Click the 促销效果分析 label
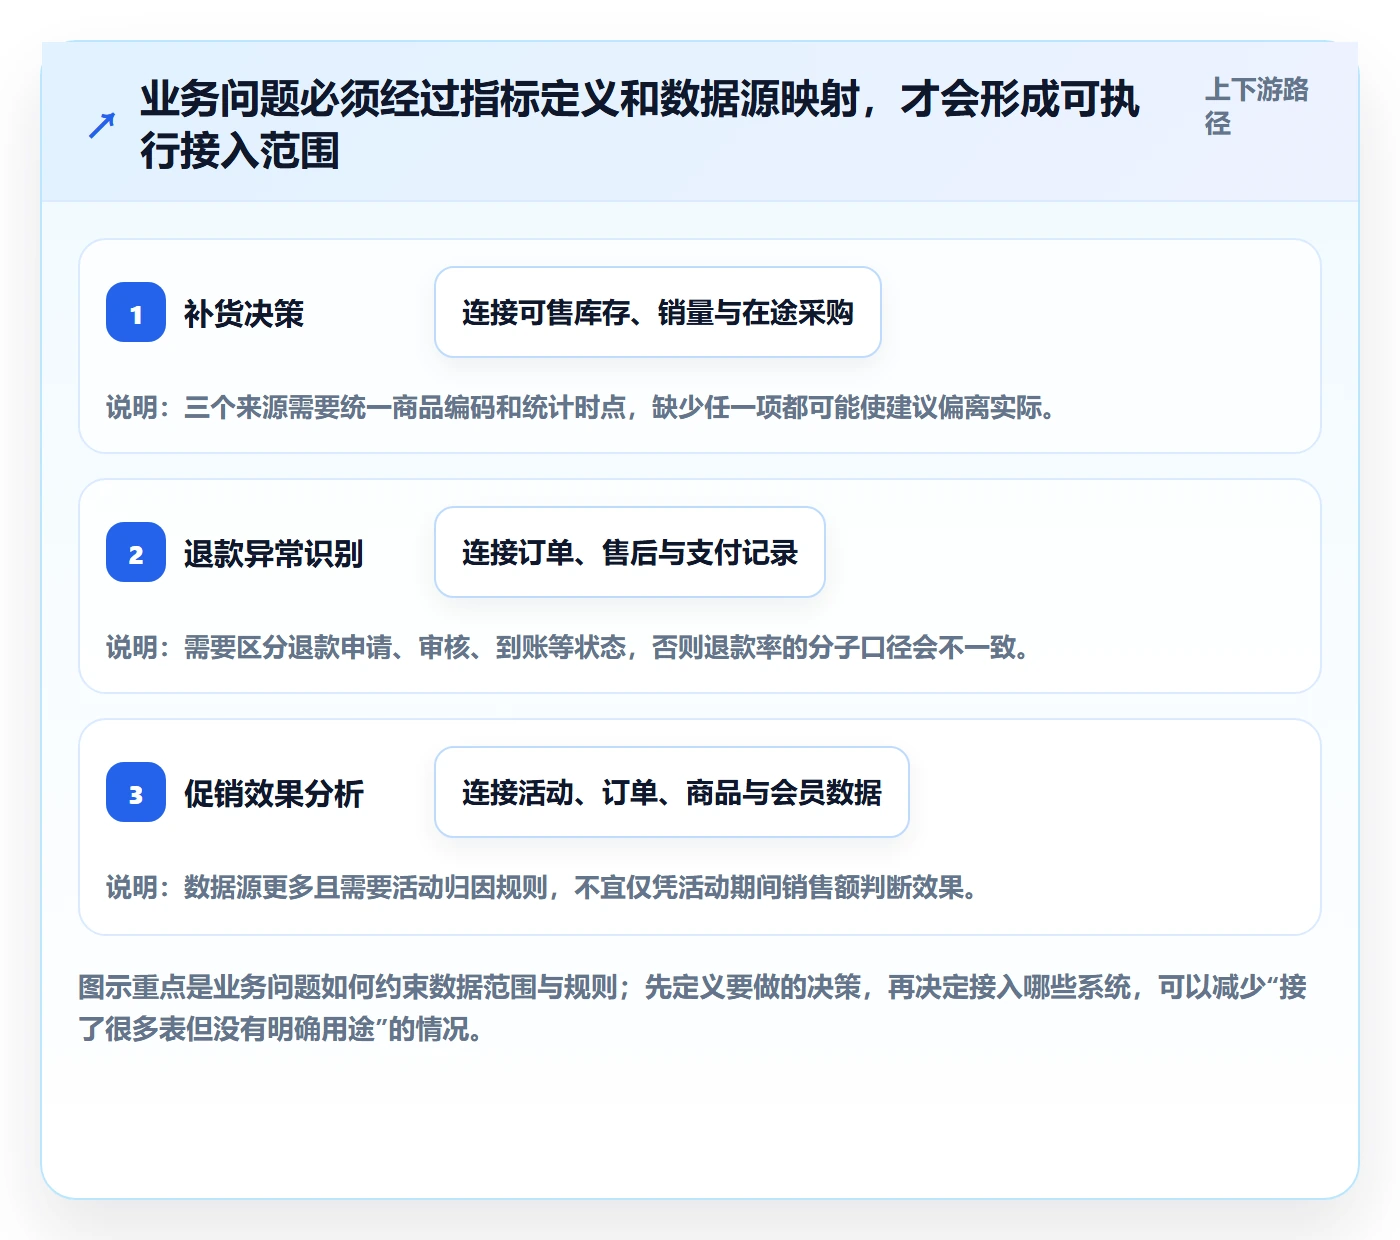Viewport: 1400px width, 1240px height. (273, 794)
